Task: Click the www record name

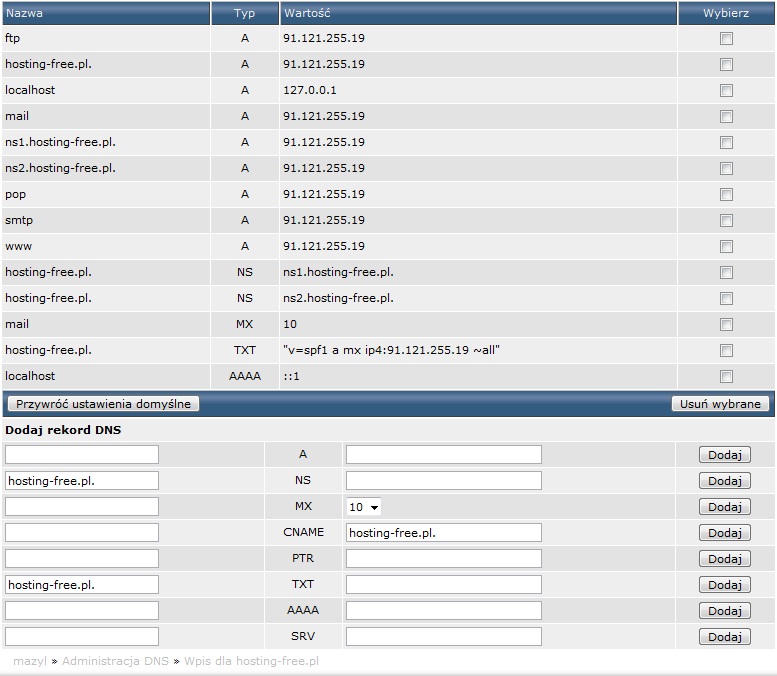Action: pos(18,246)
